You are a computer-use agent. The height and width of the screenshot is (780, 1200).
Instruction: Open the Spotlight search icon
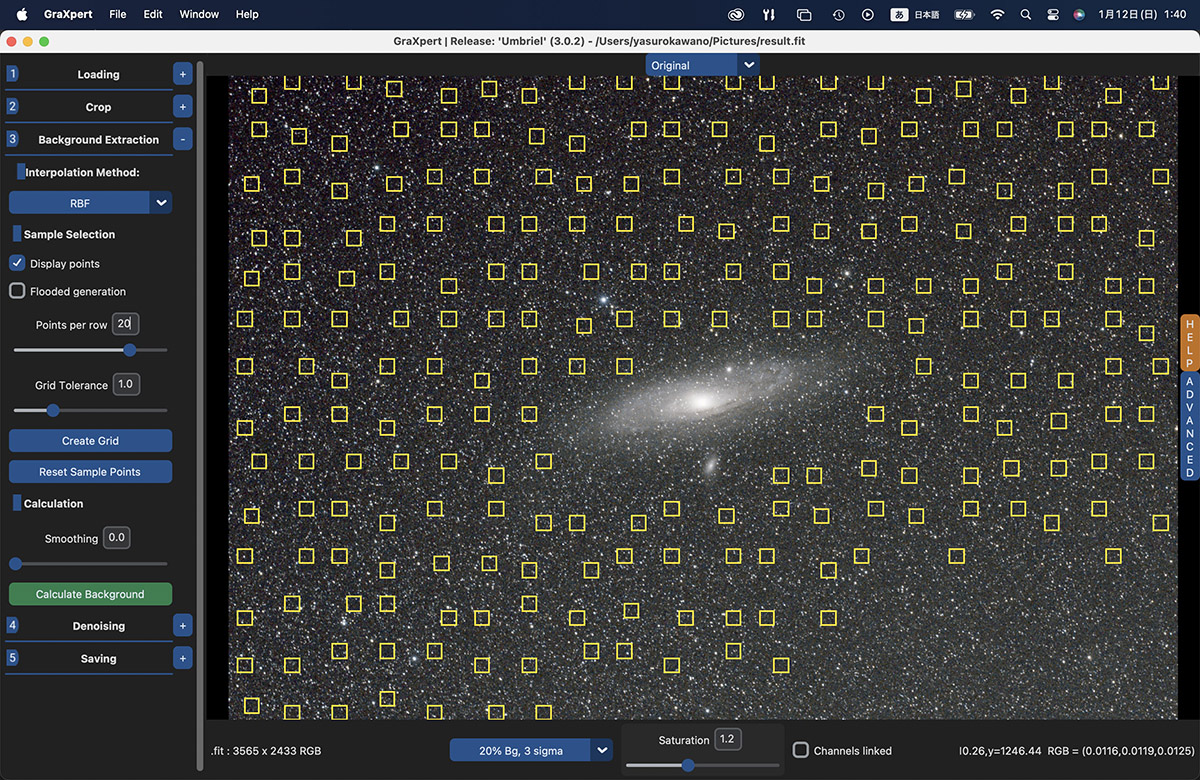(1025, 14)
